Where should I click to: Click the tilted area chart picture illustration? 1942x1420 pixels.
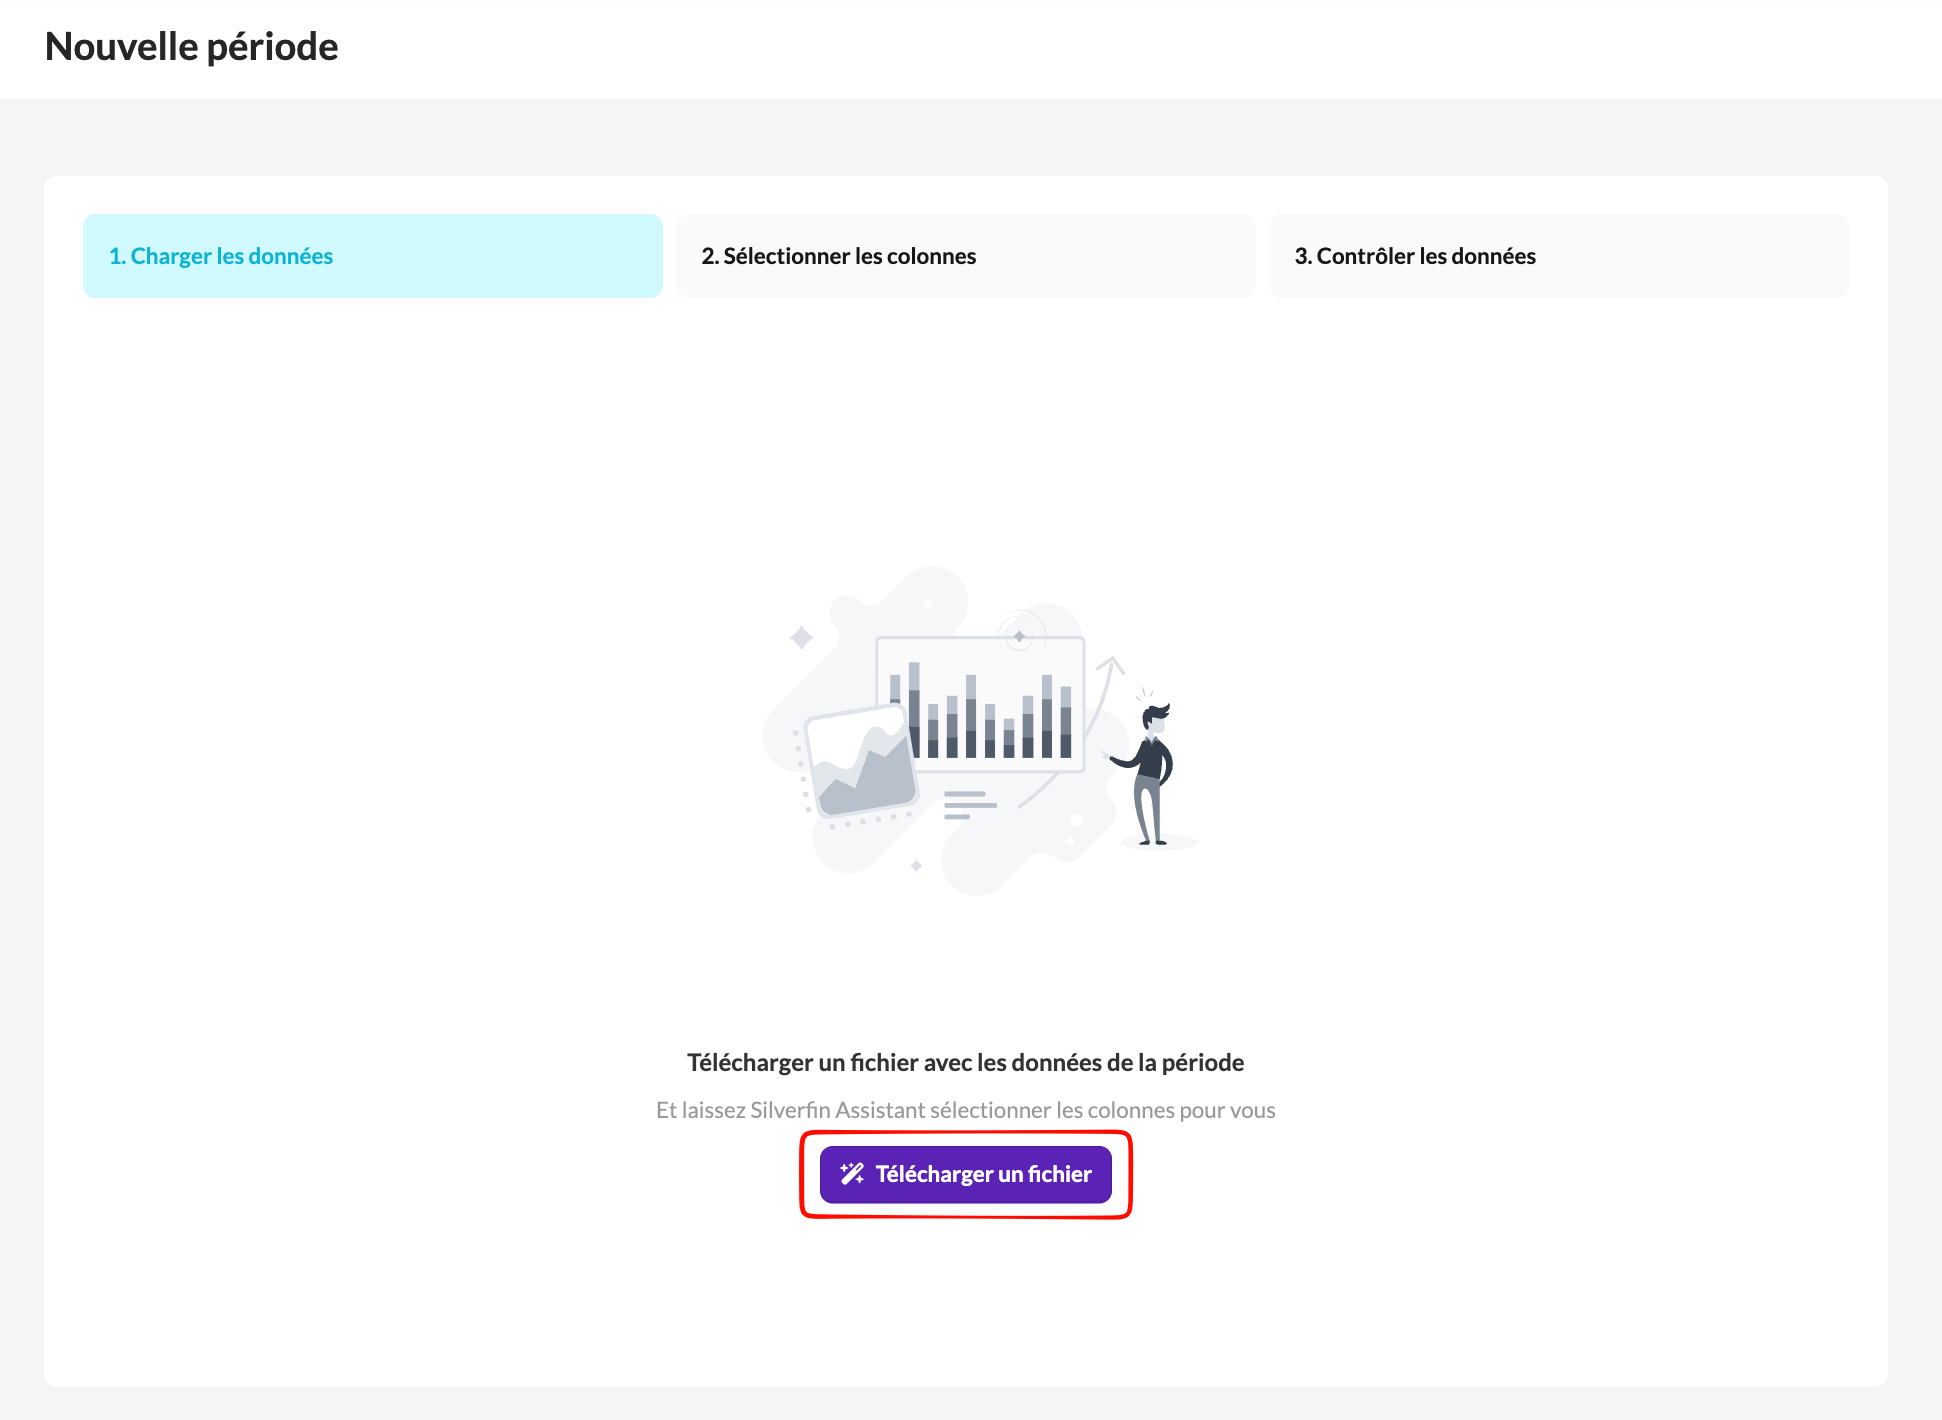861,765
